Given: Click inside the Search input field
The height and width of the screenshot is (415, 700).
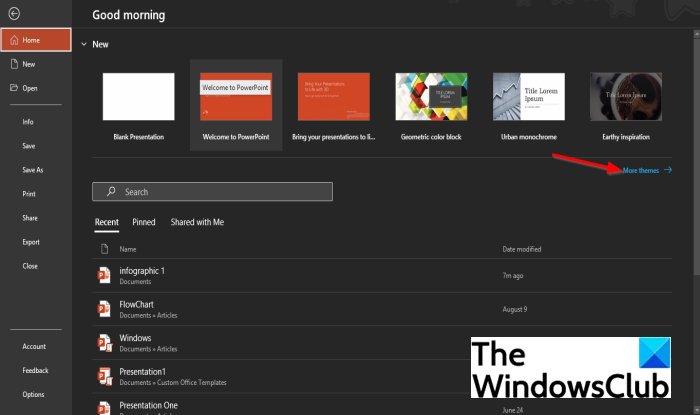Looking at the screenshot, I should pos(212,191).
